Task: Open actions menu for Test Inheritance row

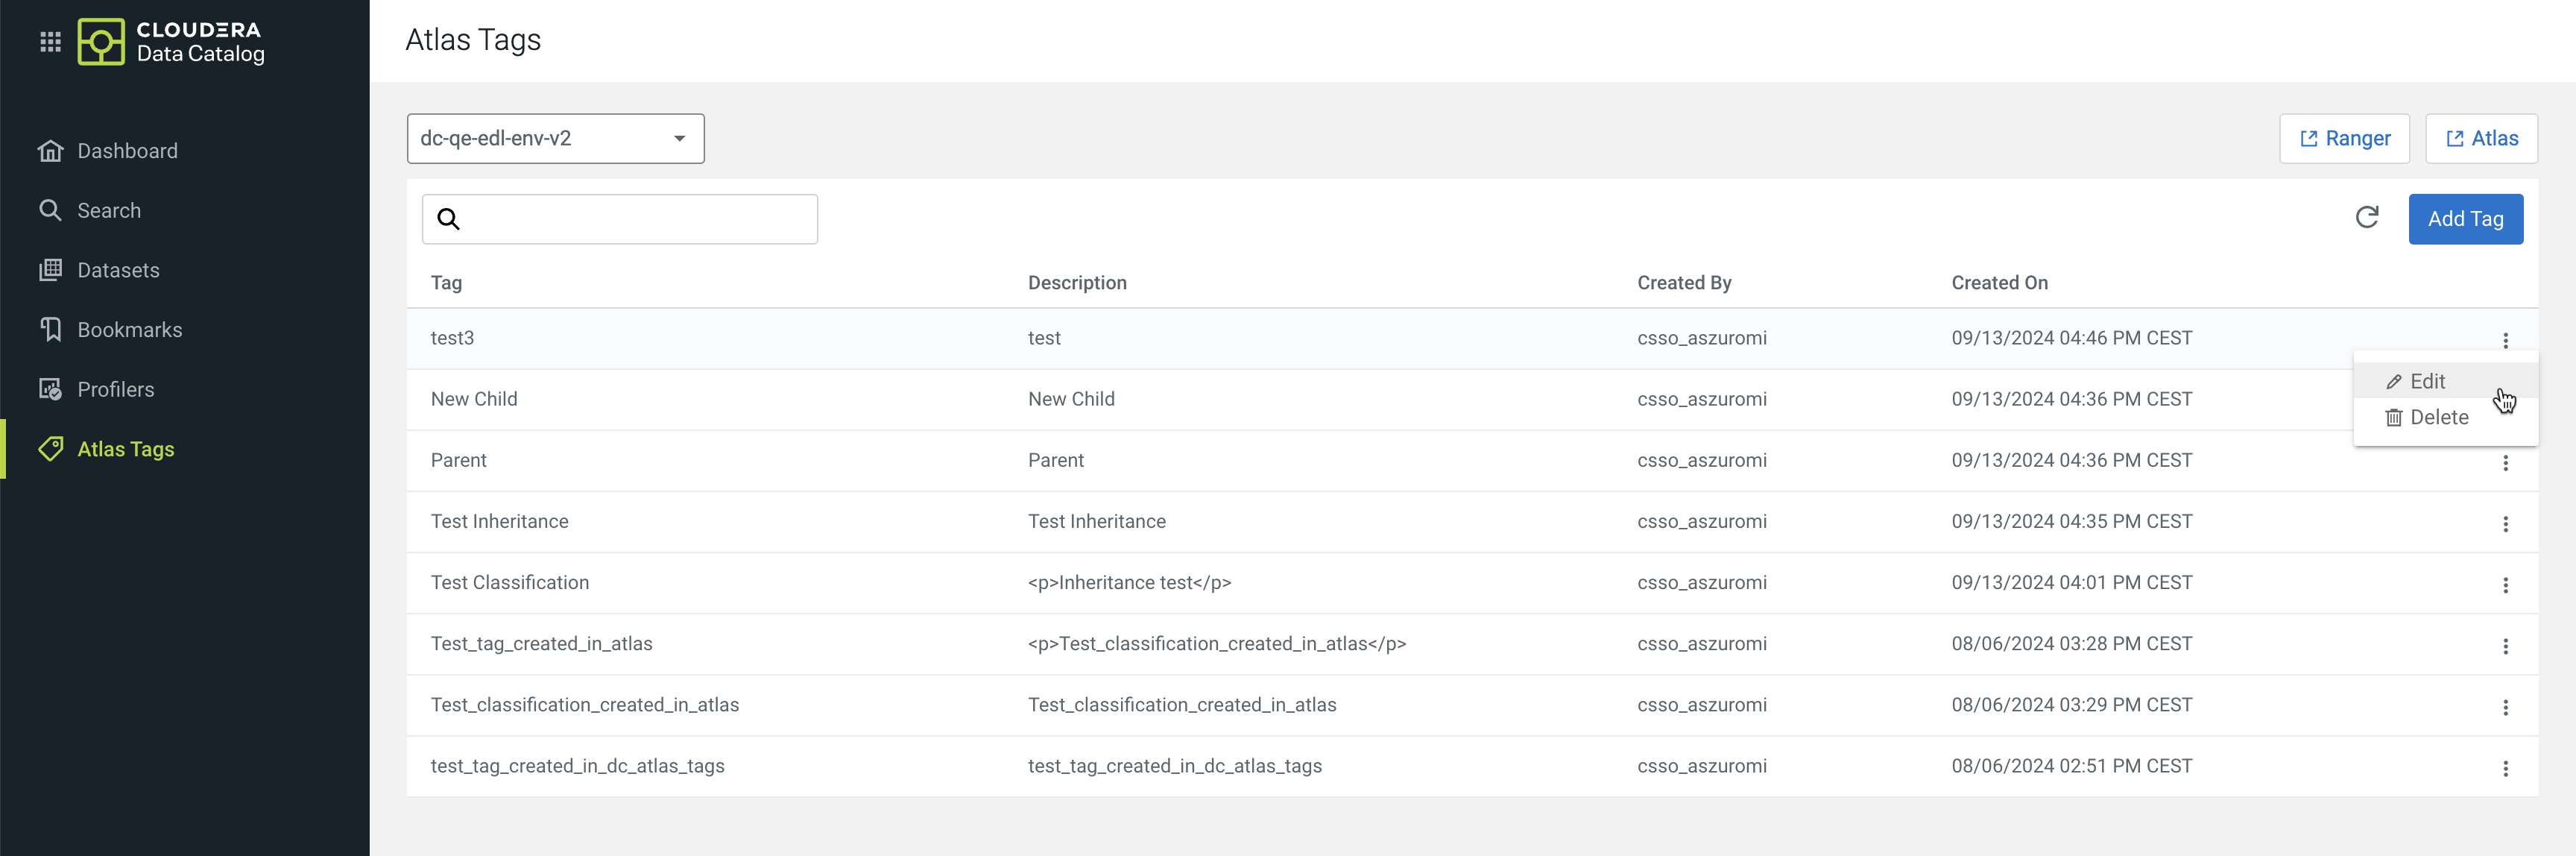Action: pos(2505,524)
